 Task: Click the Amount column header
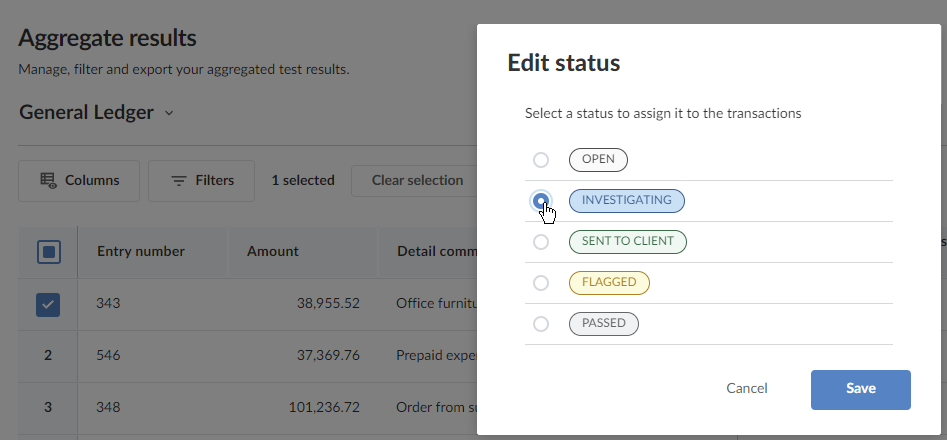273,252
